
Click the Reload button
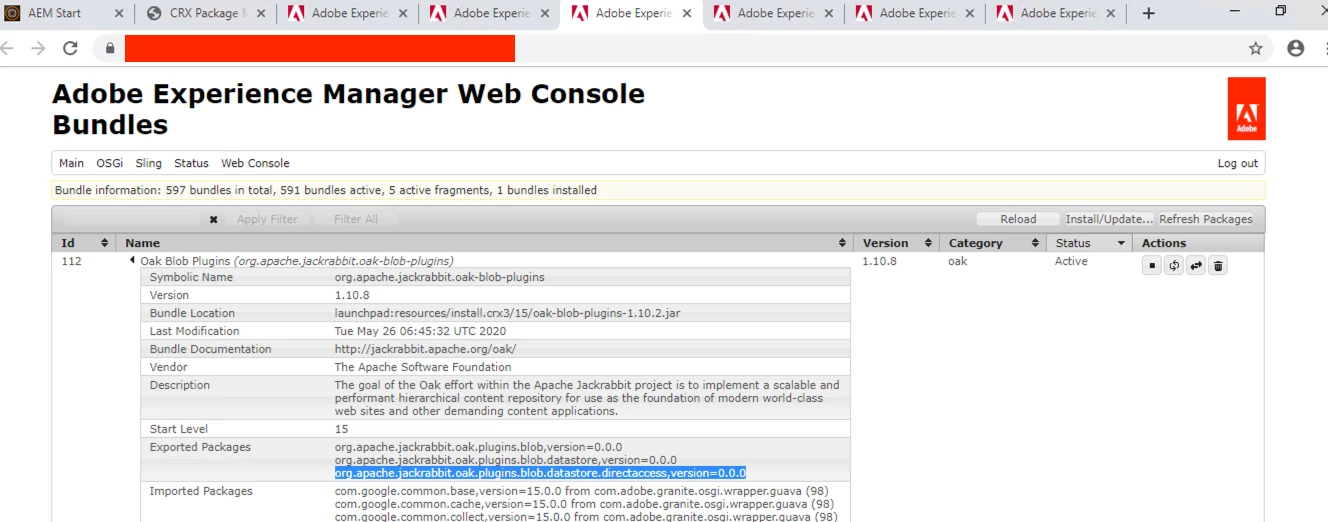tap(1018, 219)
